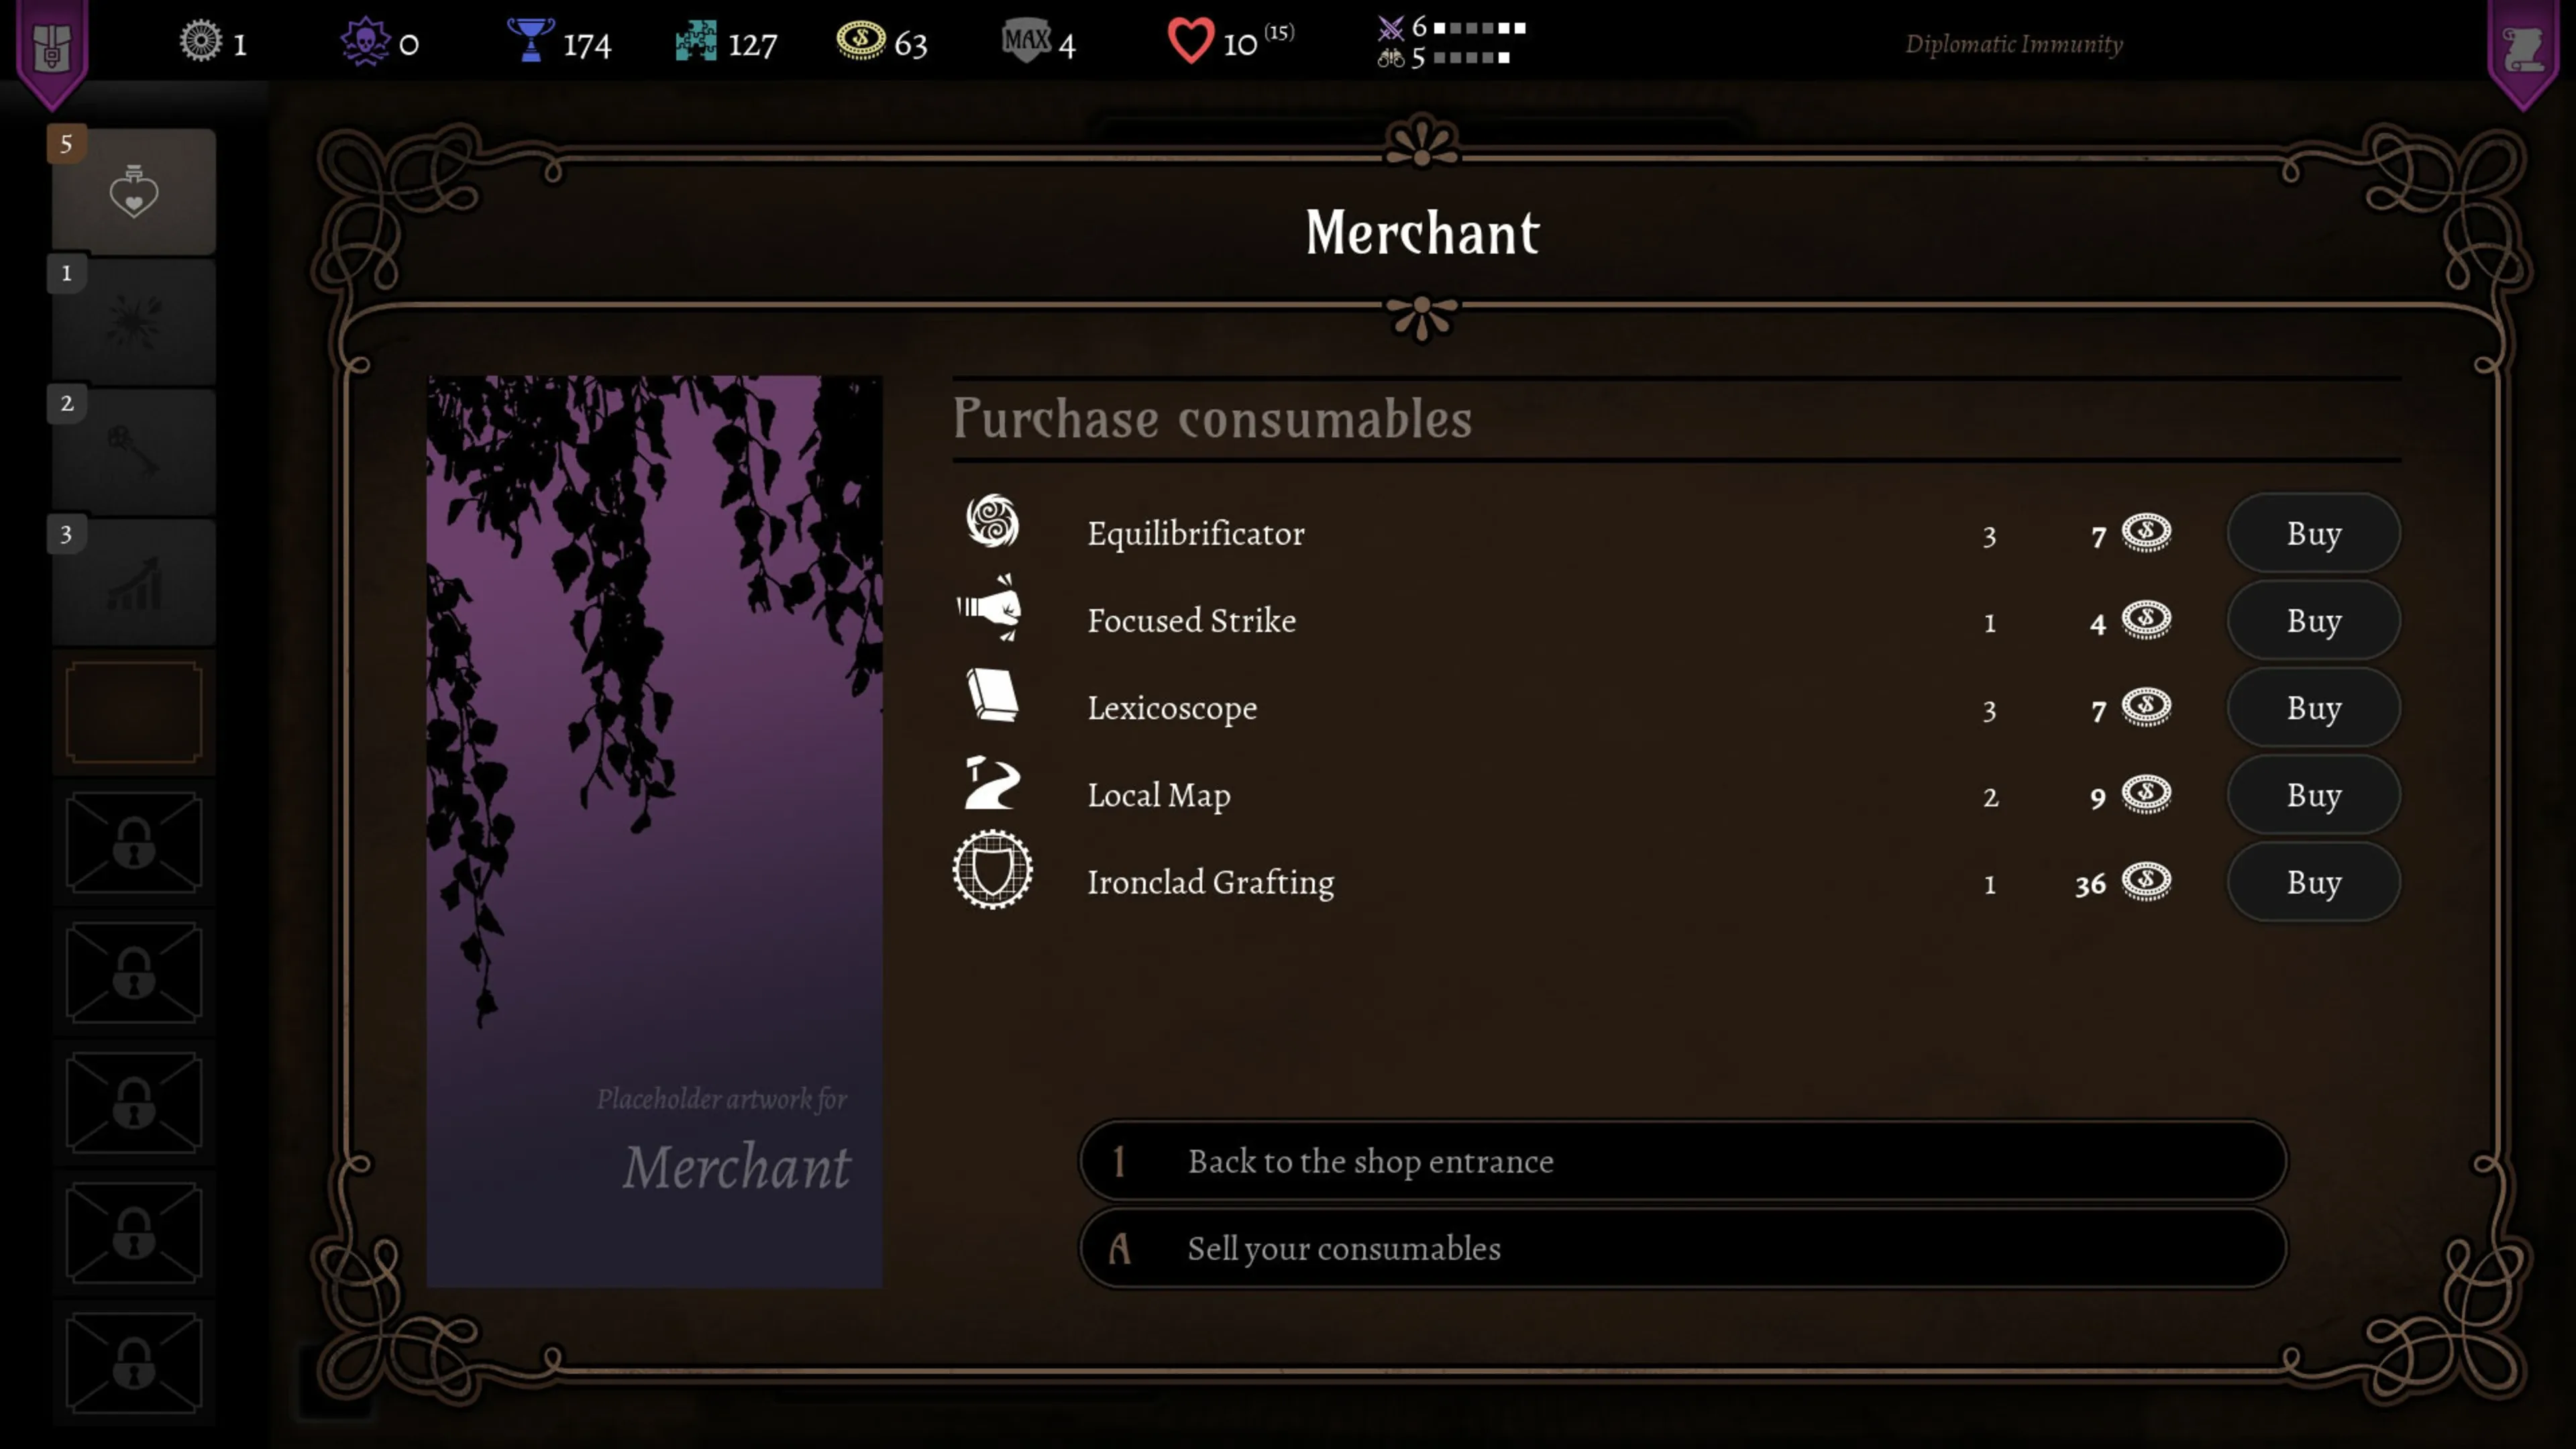Viewport: 2576px width, 1449px height.
Task: Click the gold coin counter in the top bar
Action: click(x=882, y=43)
